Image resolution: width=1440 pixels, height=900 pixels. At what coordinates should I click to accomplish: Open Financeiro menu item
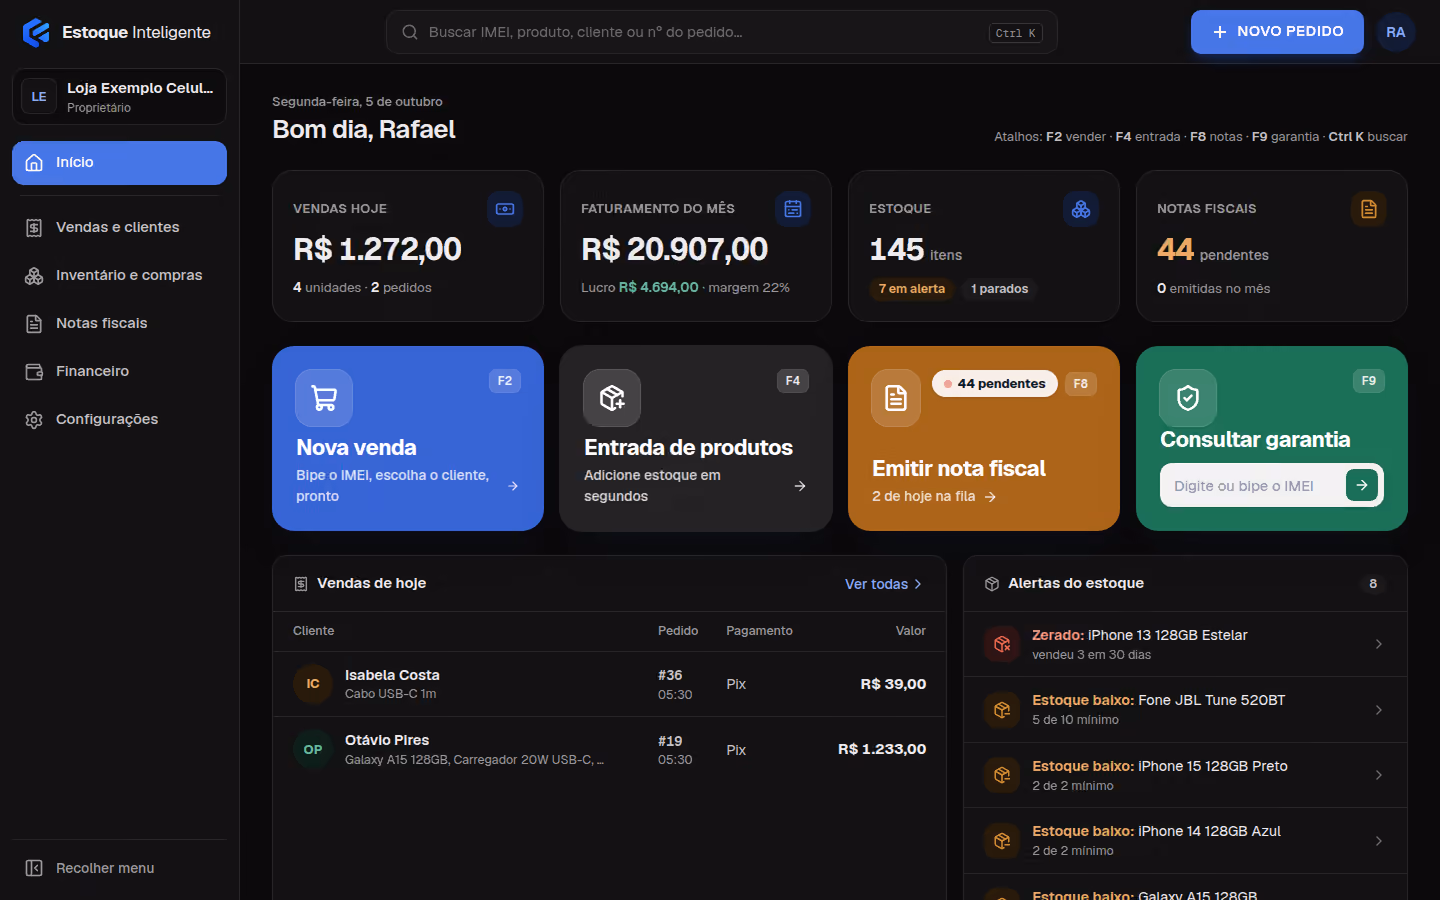tap(119, 371)
